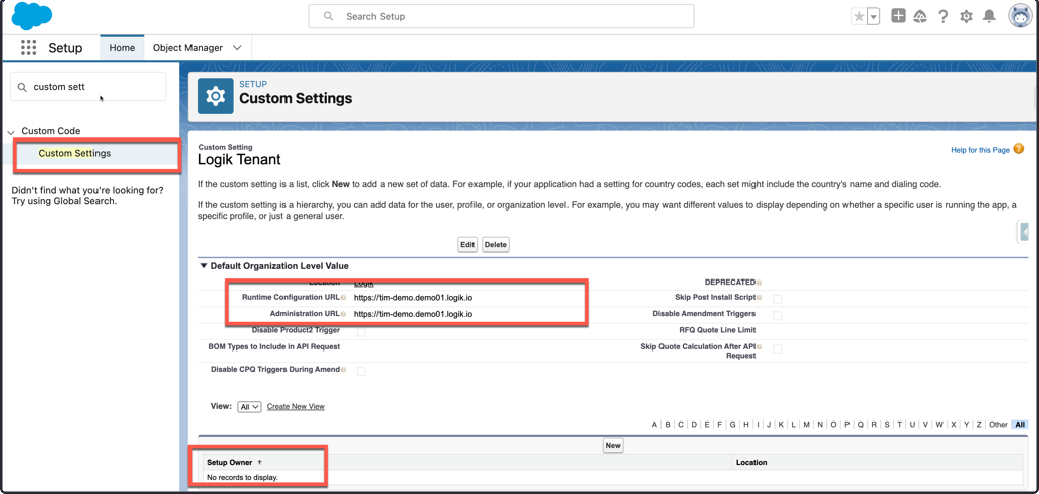This screenshot has height=494, width=1039.
Task: Click the RFQ Quote Line Limit label
Action: point(718,330)
